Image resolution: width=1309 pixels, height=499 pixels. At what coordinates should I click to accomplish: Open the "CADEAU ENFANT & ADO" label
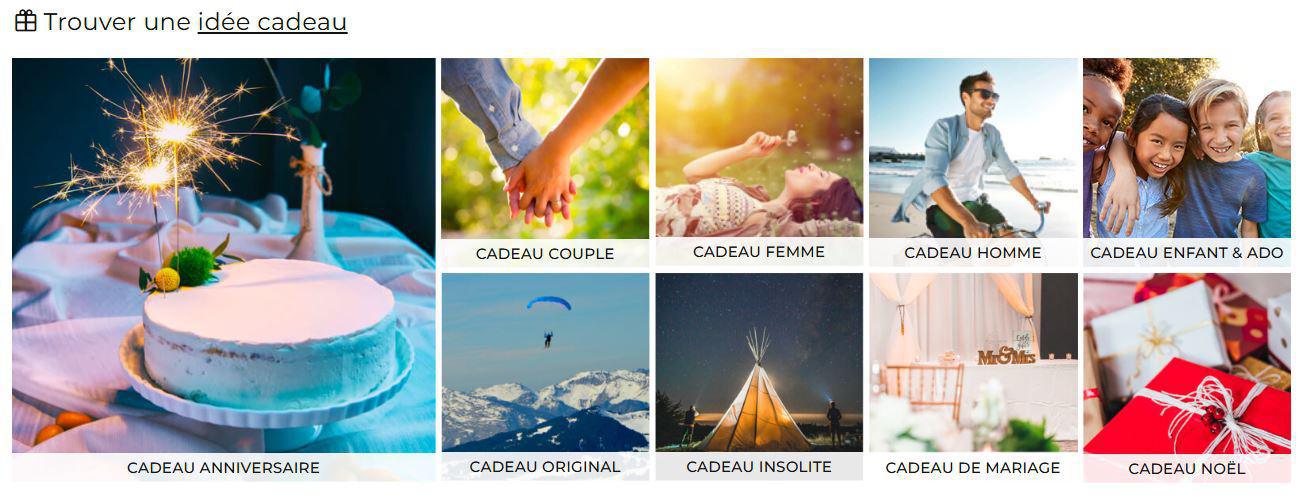pyautogui.click(x=1186, y=253)
